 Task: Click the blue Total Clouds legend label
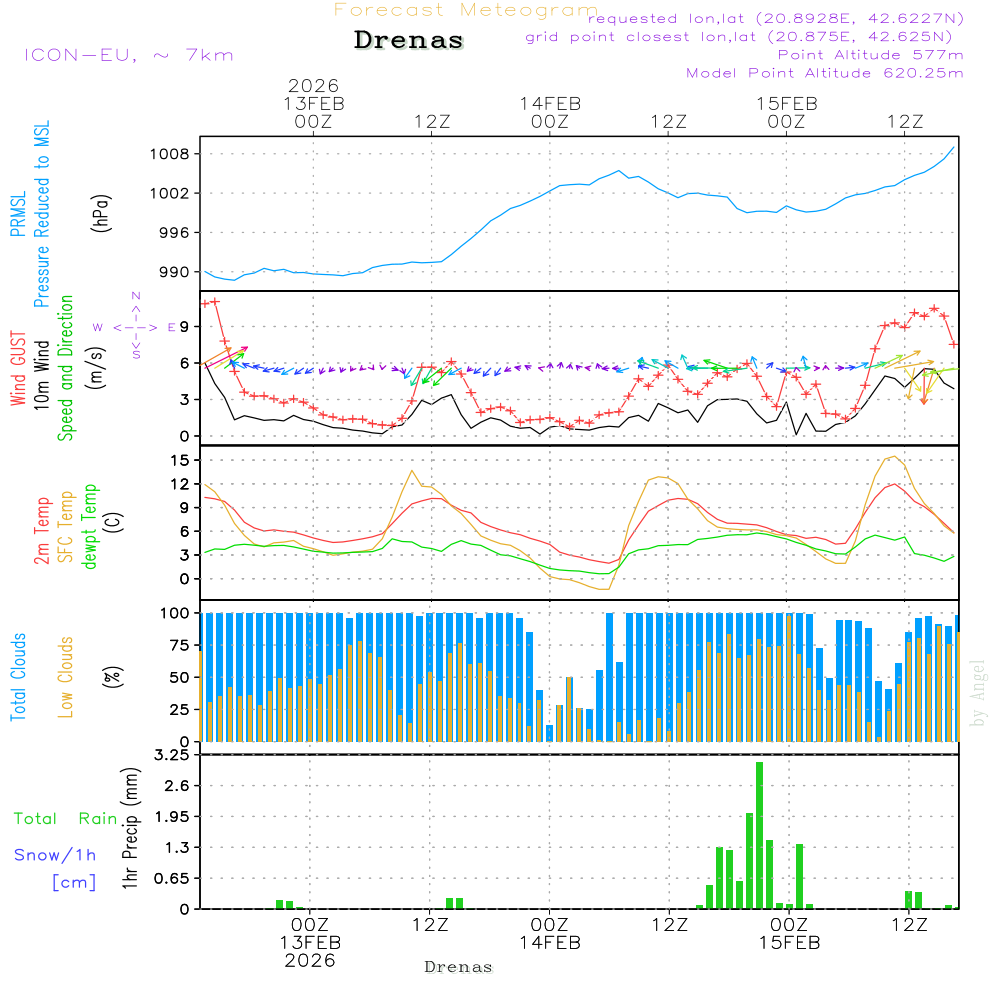click(18, 677)
